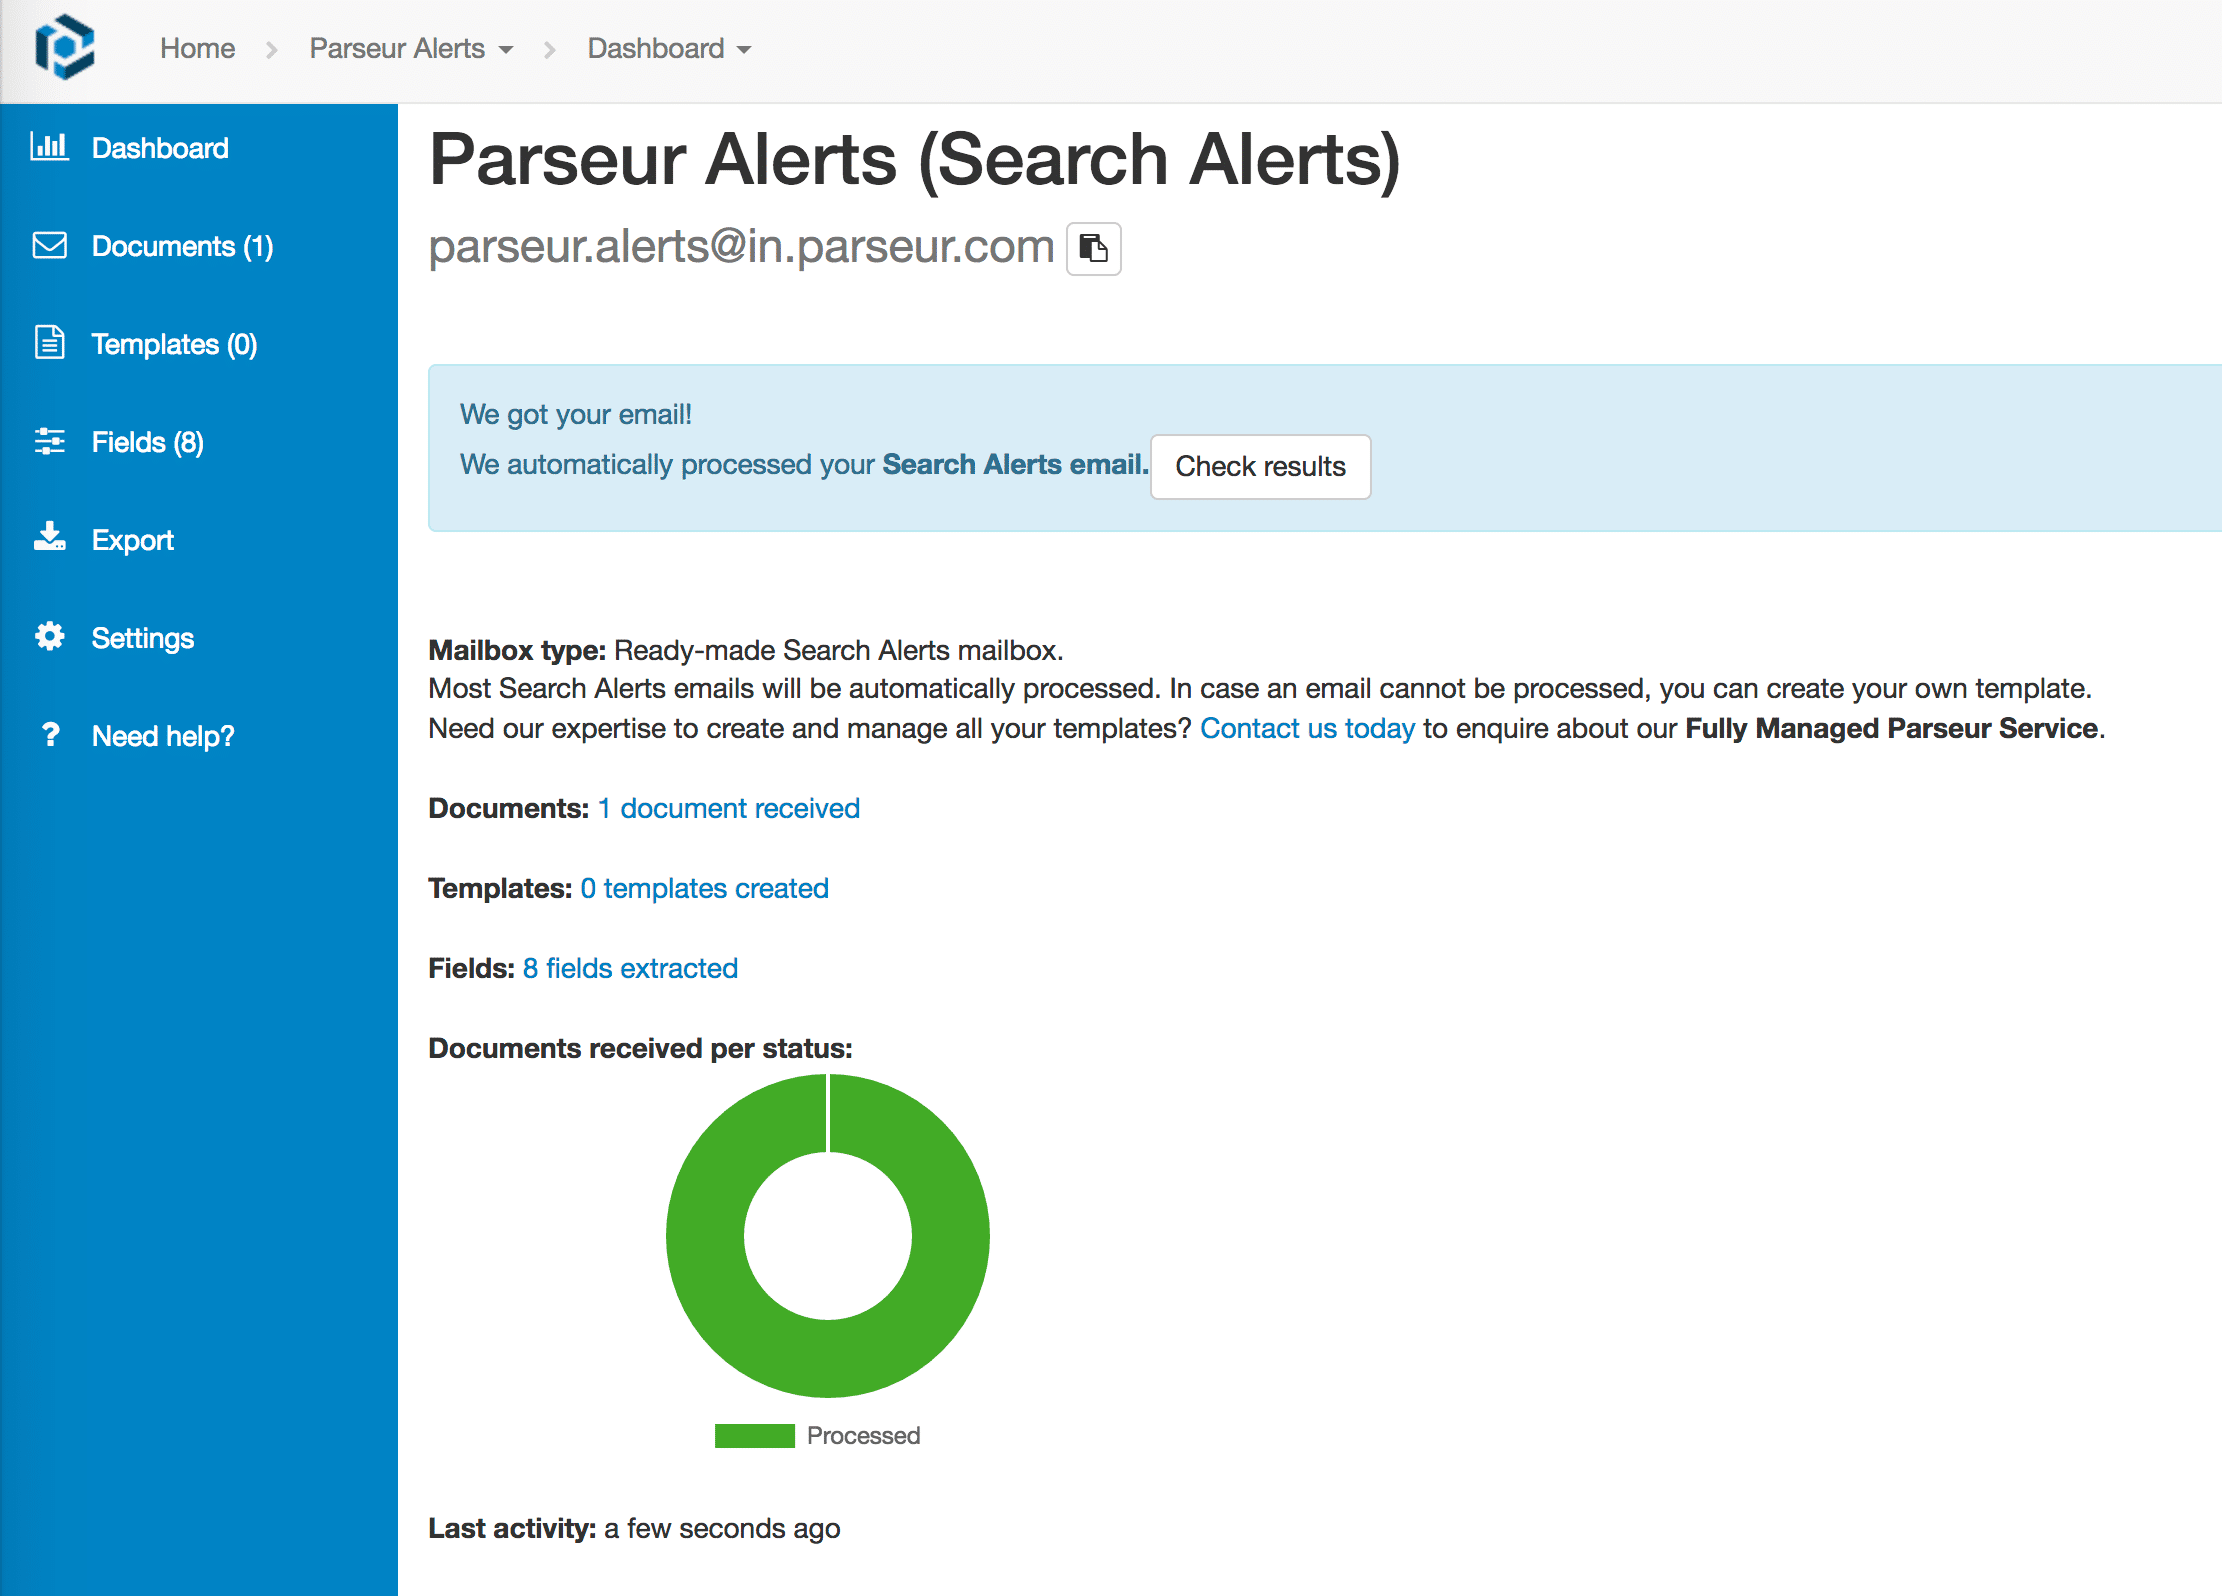
Task: Open the Contact us today link
Action: pyautogui.click(x=1307, y=728)
